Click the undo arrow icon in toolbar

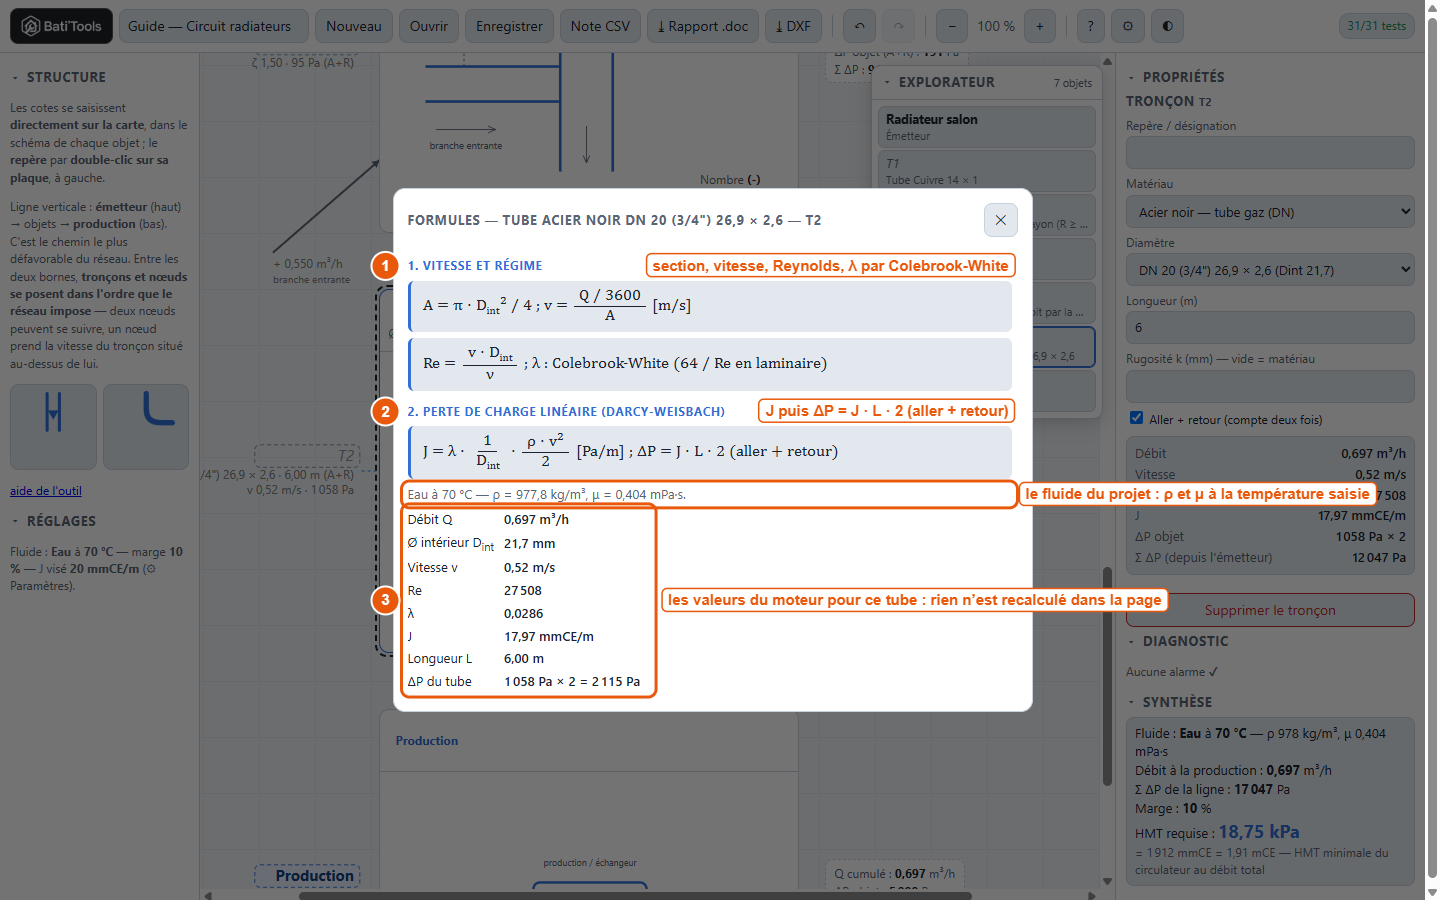point(859,26)
